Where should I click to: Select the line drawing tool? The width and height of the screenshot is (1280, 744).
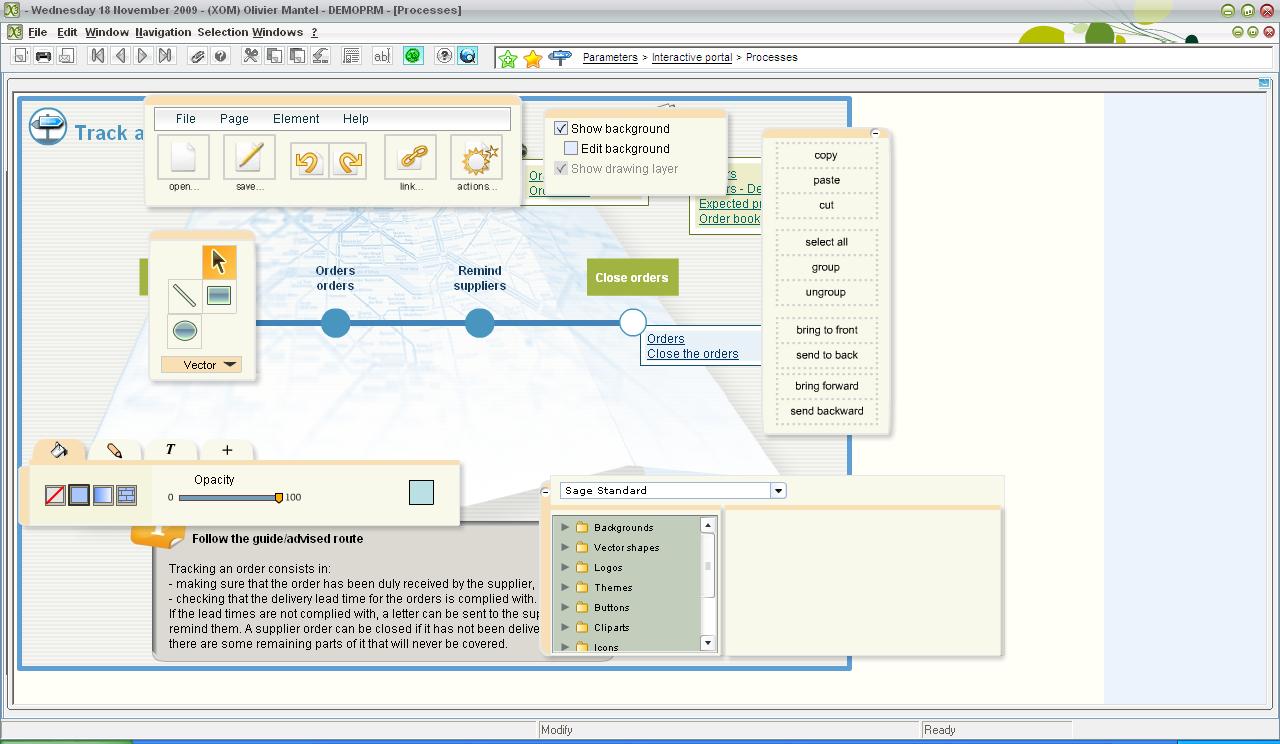point(184,295)
